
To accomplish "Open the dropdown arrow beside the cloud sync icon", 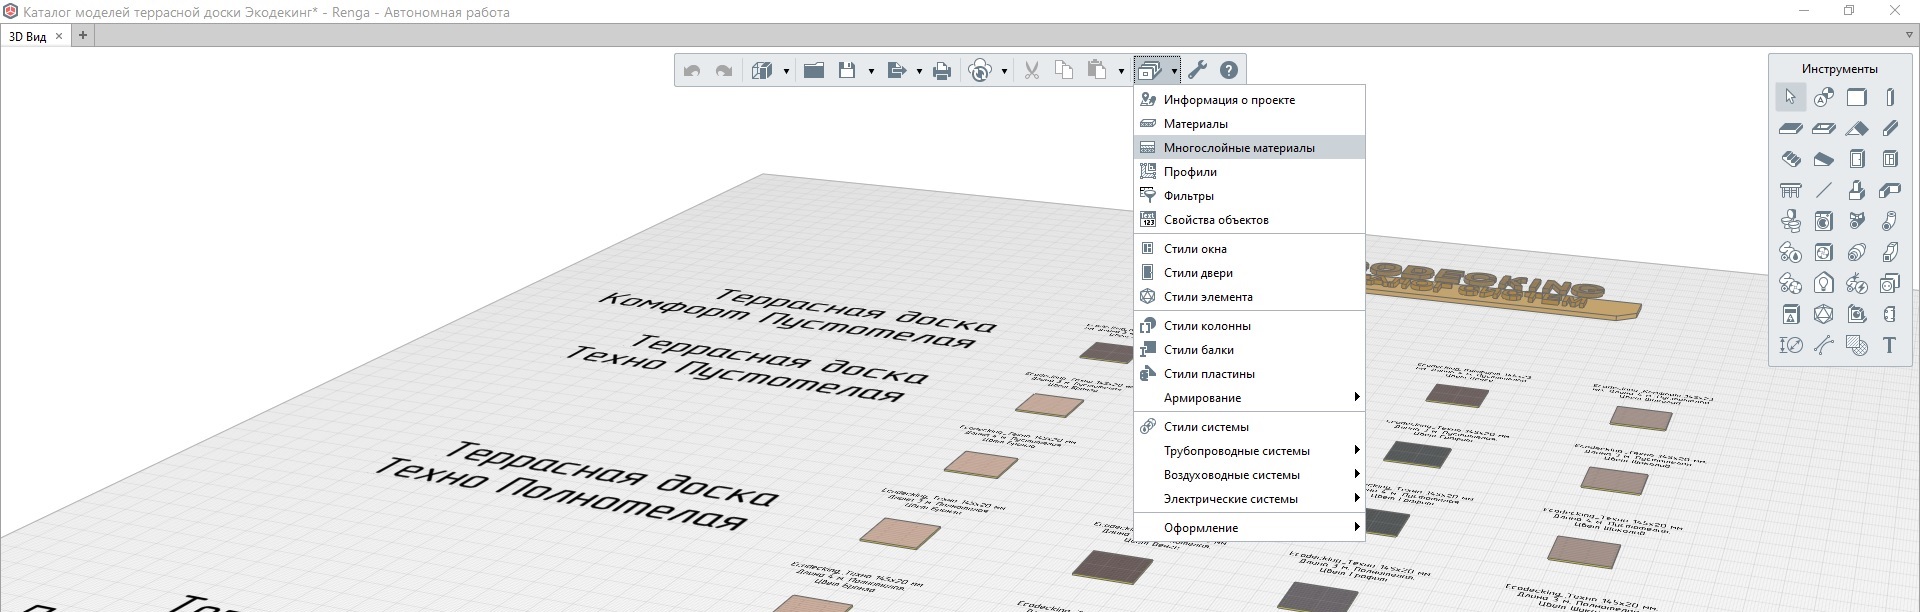I will pos(1004,71).
